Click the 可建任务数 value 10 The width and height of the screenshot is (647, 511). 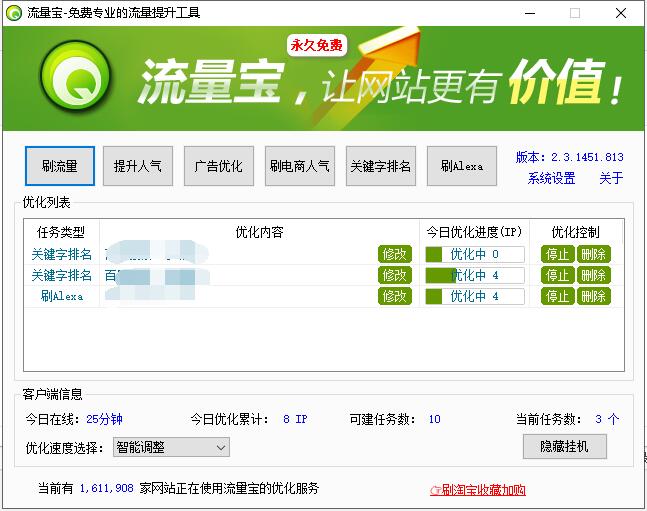click(x=434, y=419)
